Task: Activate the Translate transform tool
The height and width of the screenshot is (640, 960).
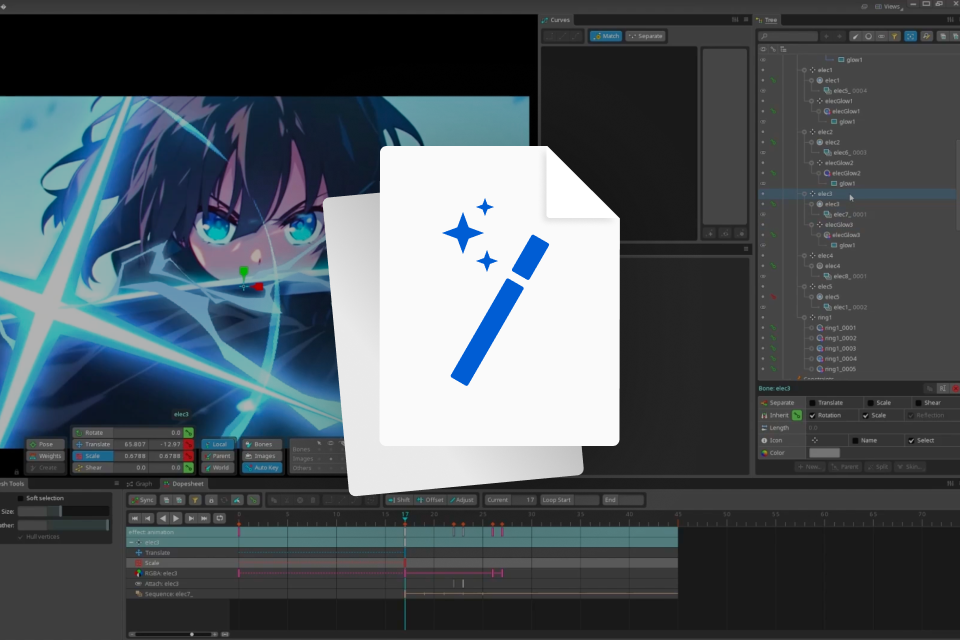Action: point(93,444)
